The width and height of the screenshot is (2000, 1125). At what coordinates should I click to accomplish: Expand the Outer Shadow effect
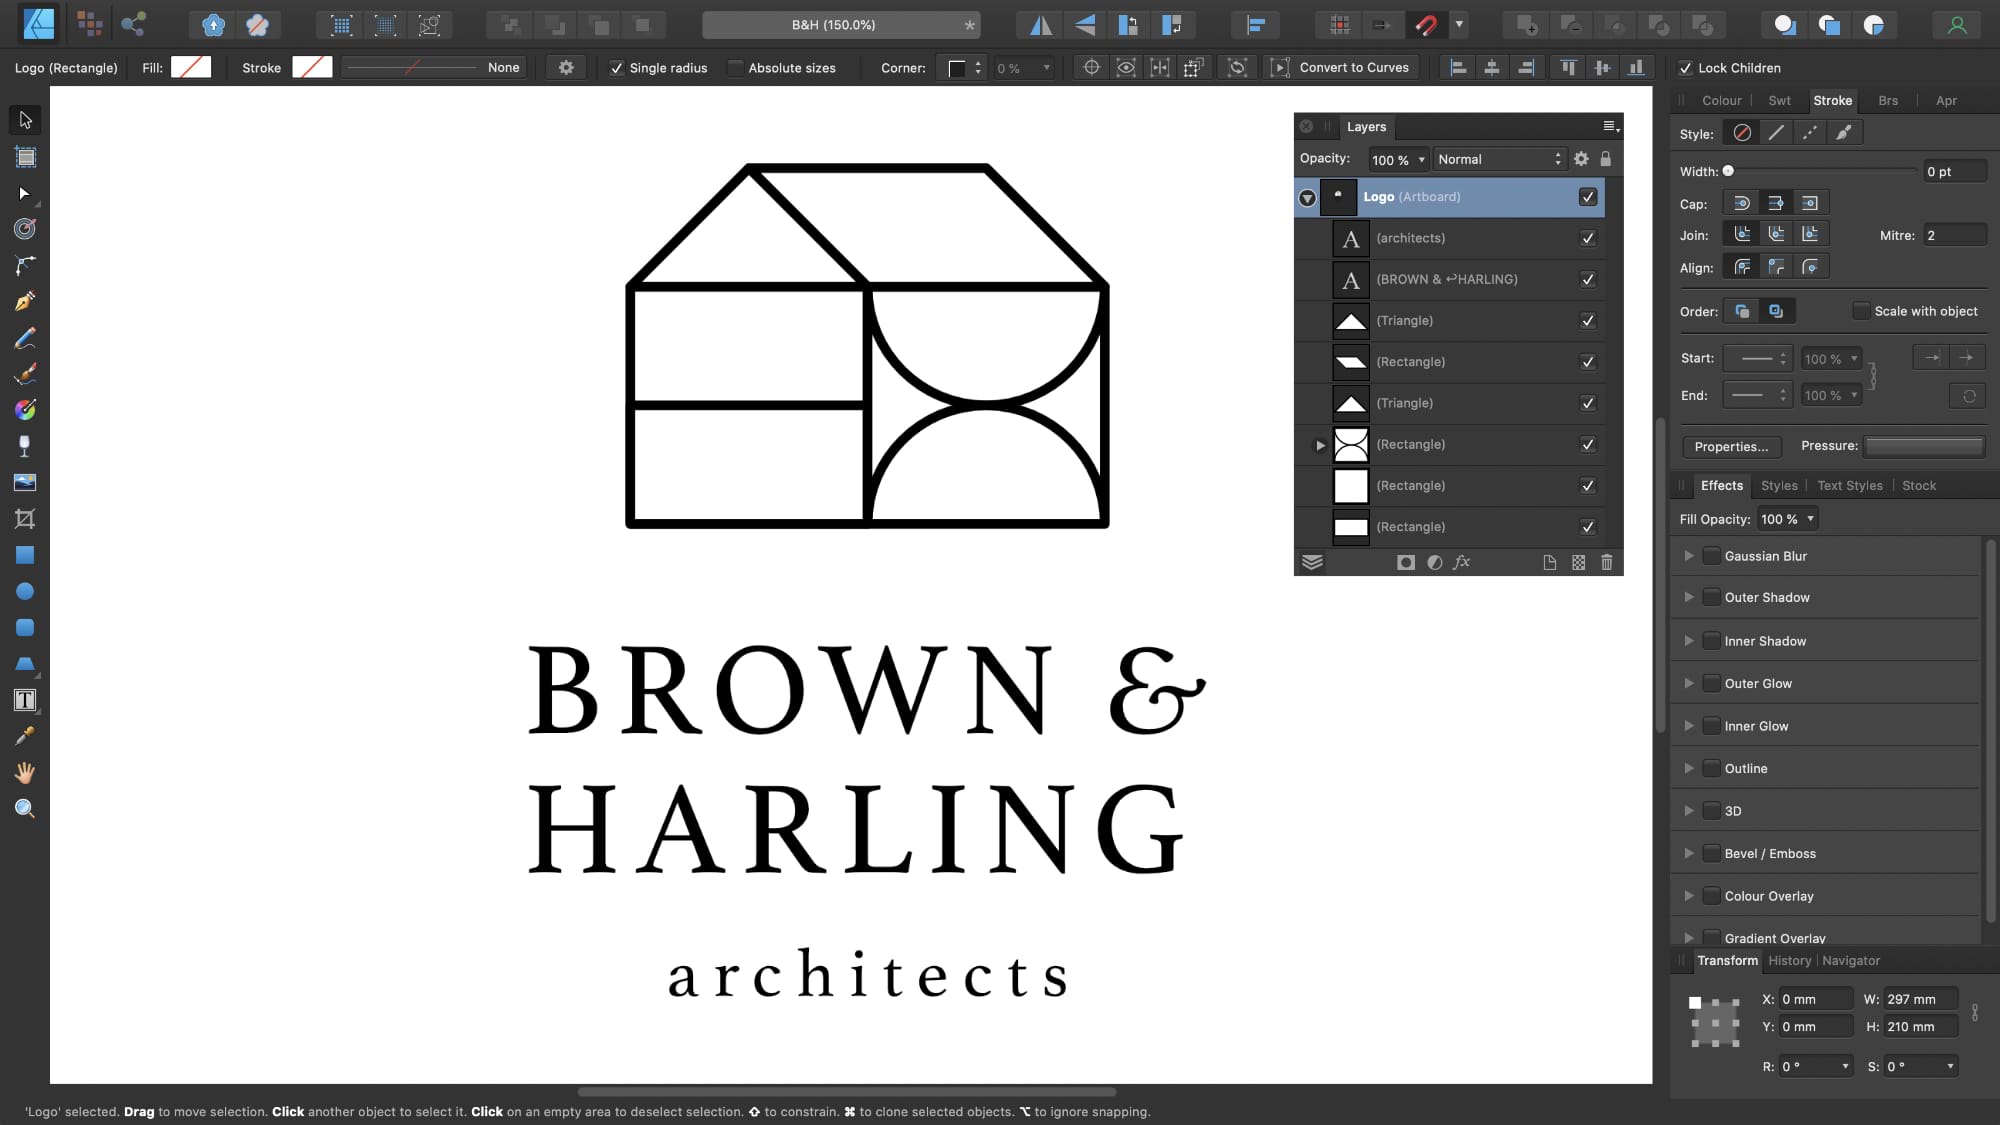[1688, 596]
